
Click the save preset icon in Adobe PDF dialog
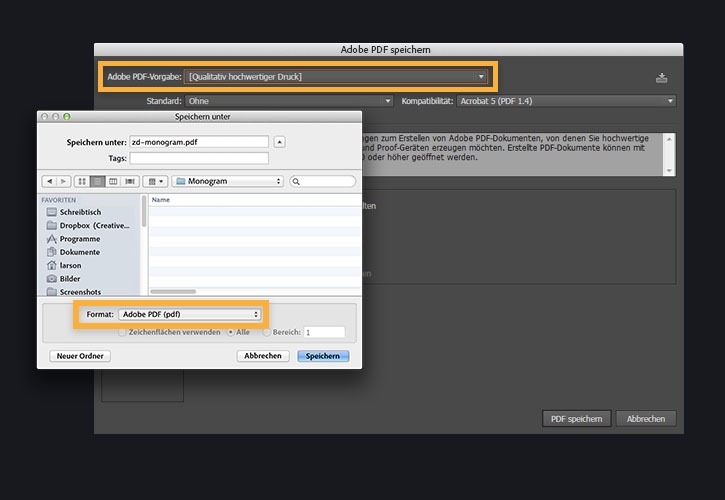click(x=661, y=78)
